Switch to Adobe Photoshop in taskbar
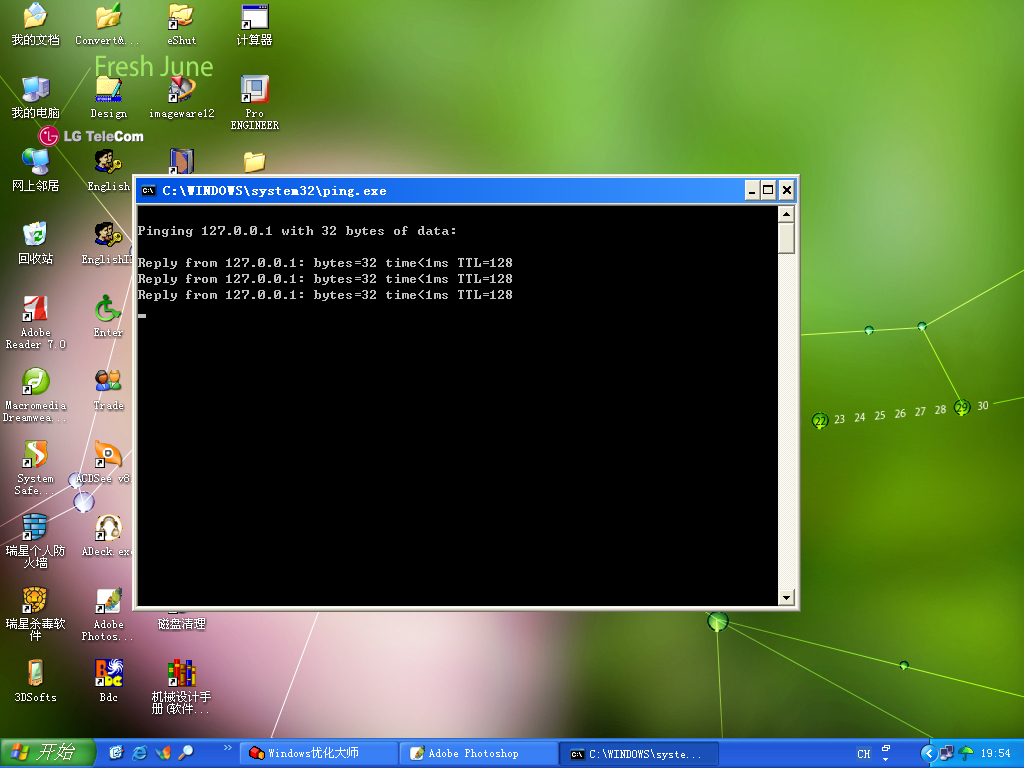This screenshot has height=768, width=1024. (x=478, y=753)
